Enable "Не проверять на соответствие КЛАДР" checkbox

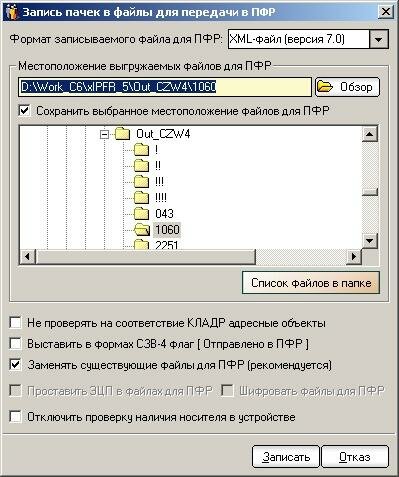tap(16, 323)
